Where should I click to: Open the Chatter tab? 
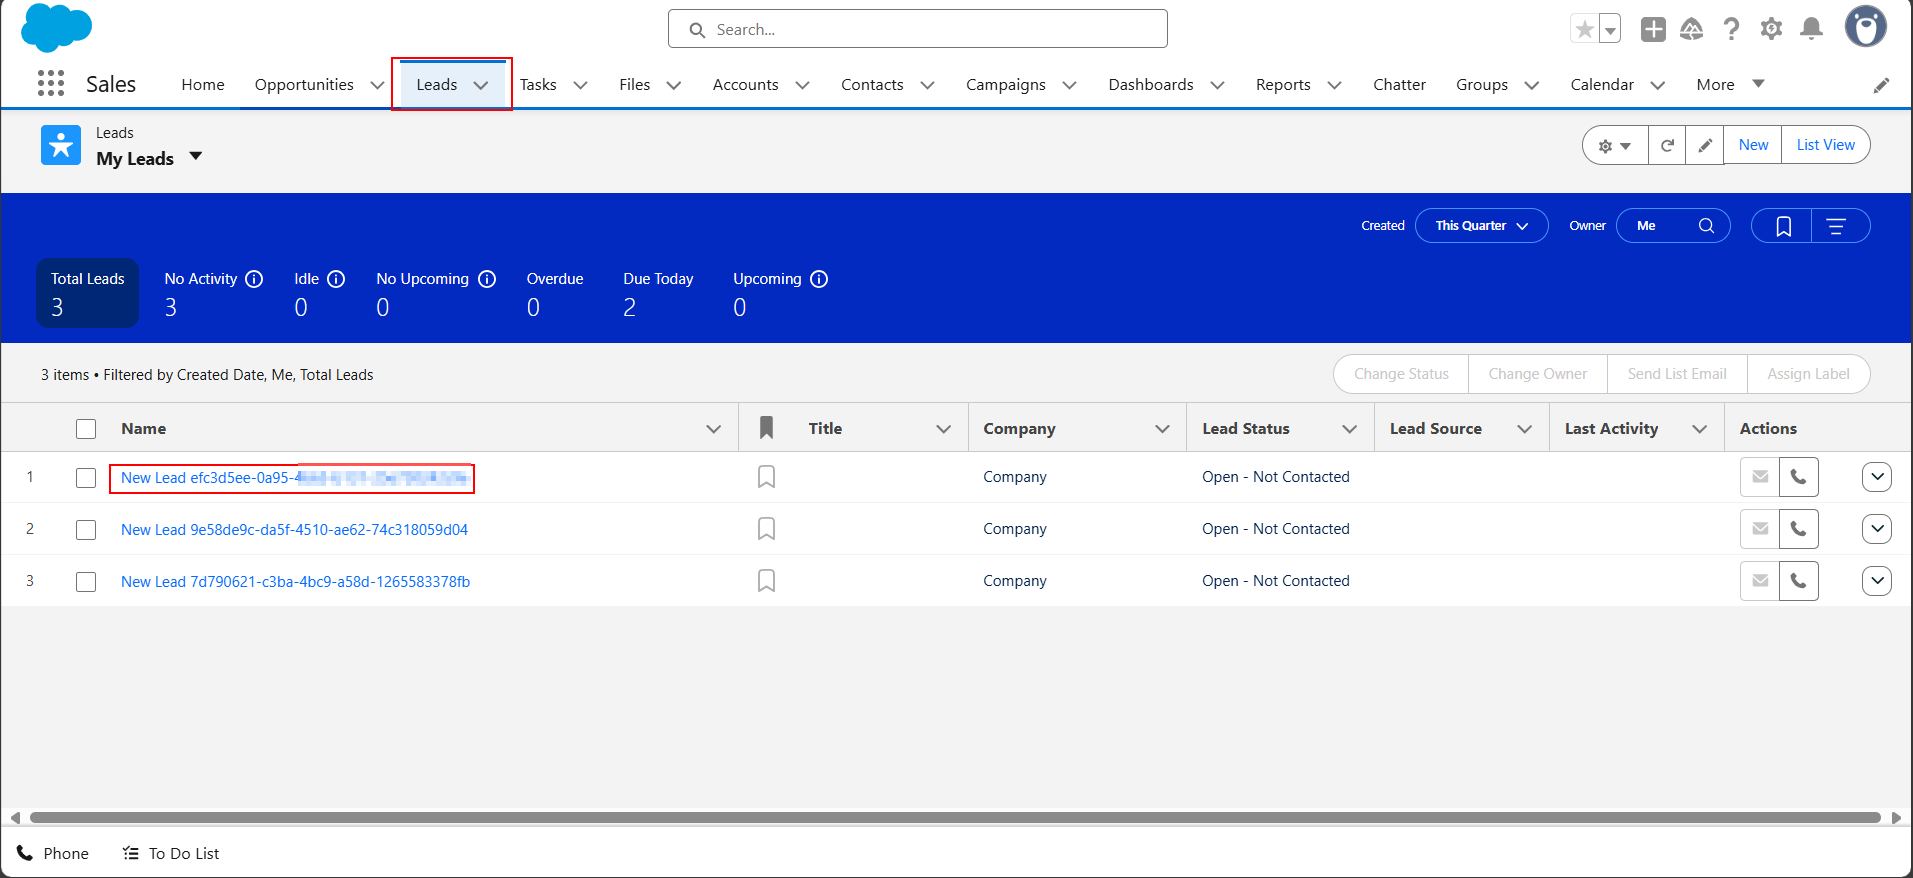1399,85
